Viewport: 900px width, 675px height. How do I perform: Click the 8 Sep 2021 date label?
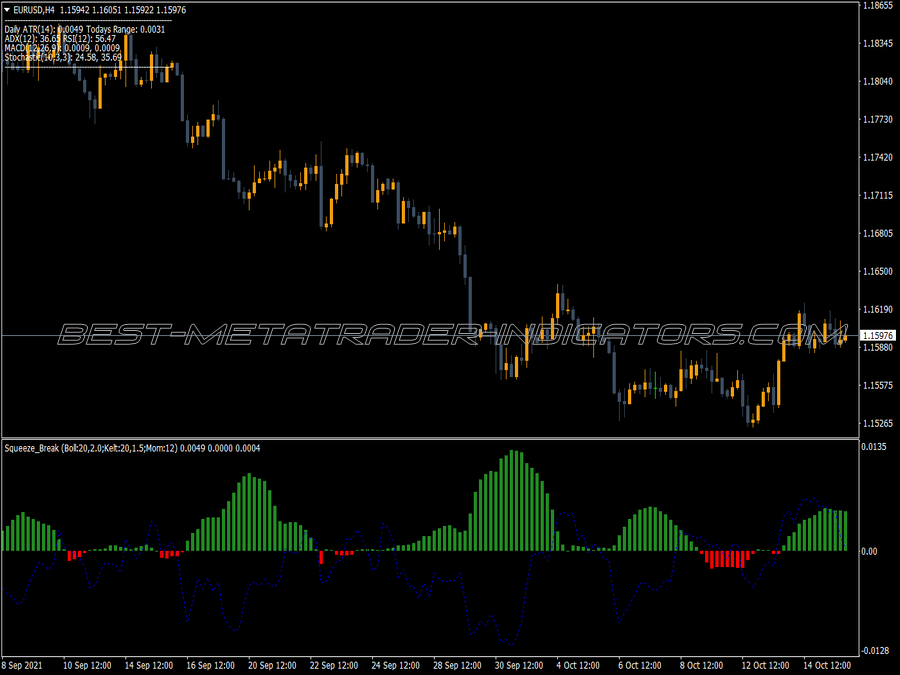click(x=22, y=665)
